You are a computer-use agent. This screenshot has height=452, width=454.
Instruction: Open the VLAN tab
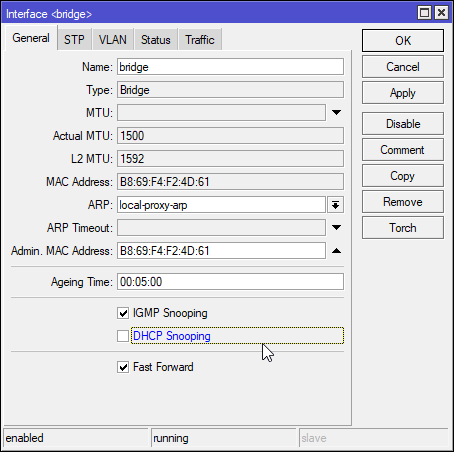pyautogui.click(x=113, y=40)
